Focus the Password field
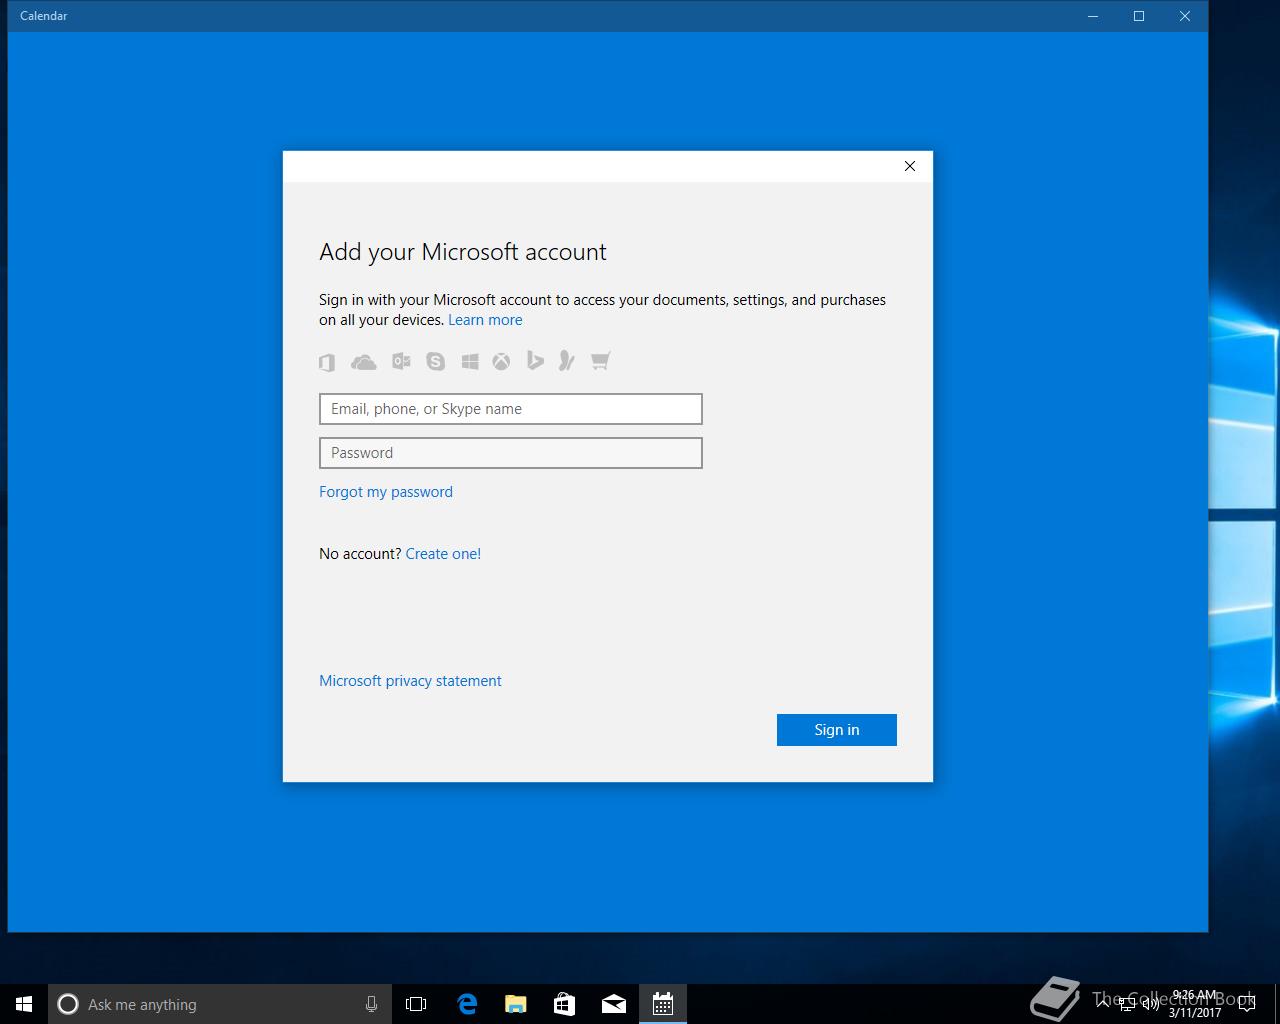Screen dimensions: 1280x1024 (511, 453)
